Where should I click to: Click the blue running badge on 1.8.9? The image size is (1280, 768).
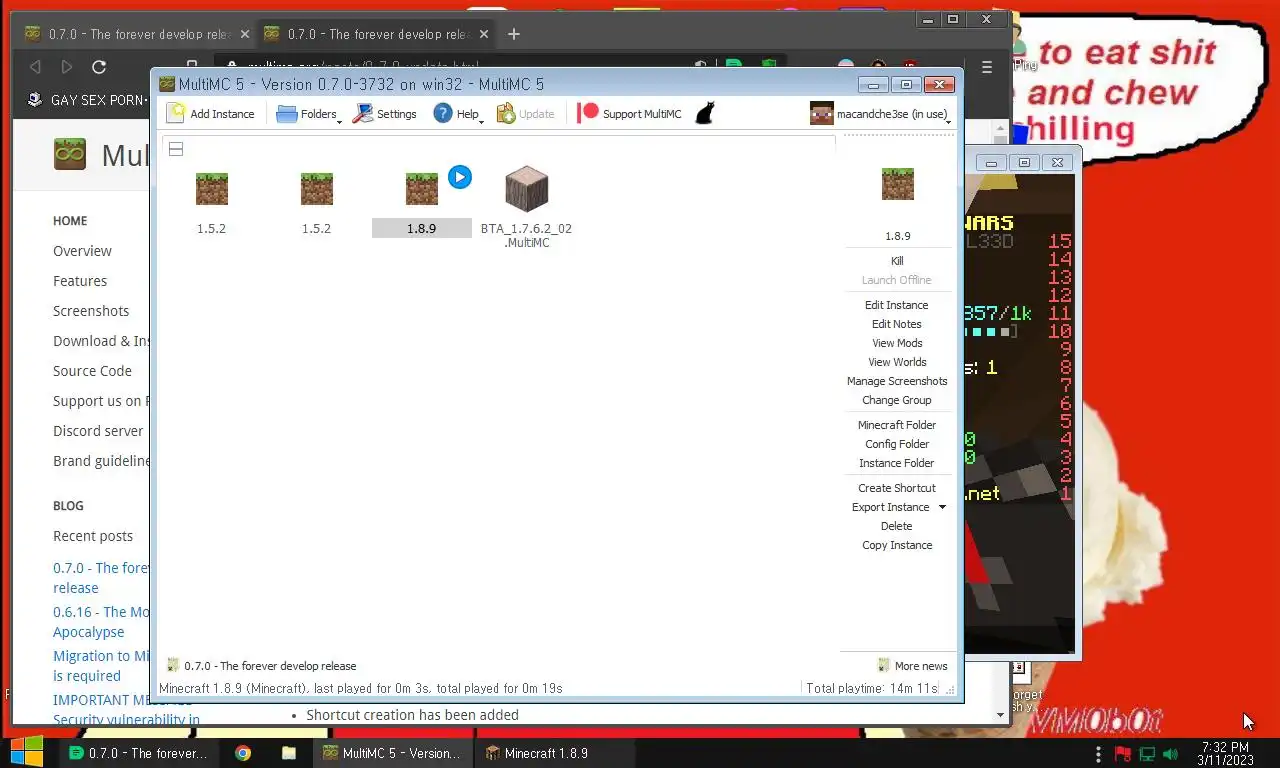click(x=459, y=177)
